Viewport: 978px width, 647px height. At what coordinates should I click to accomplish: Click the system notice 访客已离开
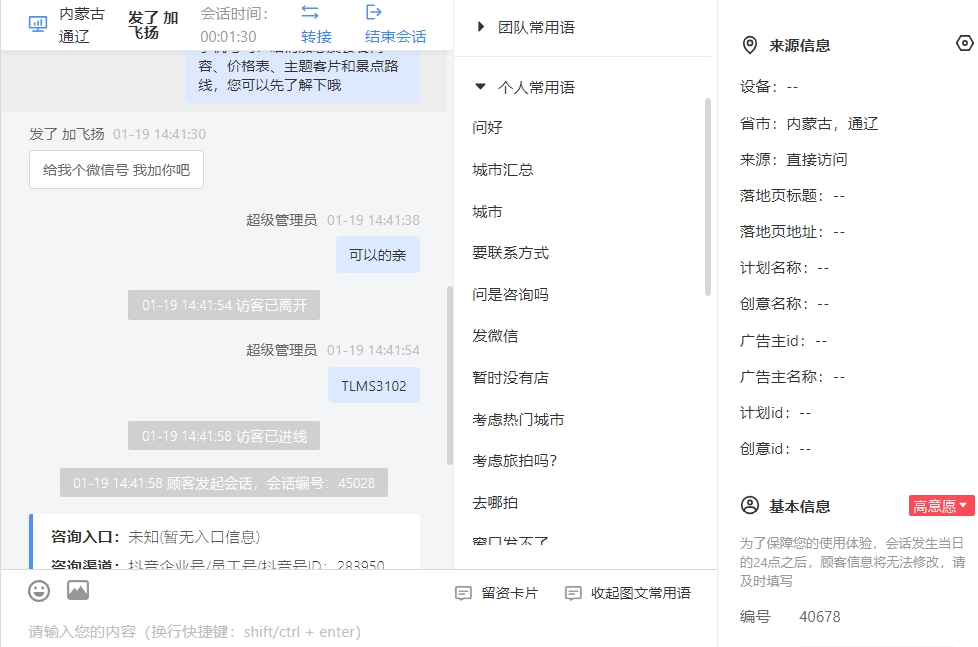pos(224,305)
